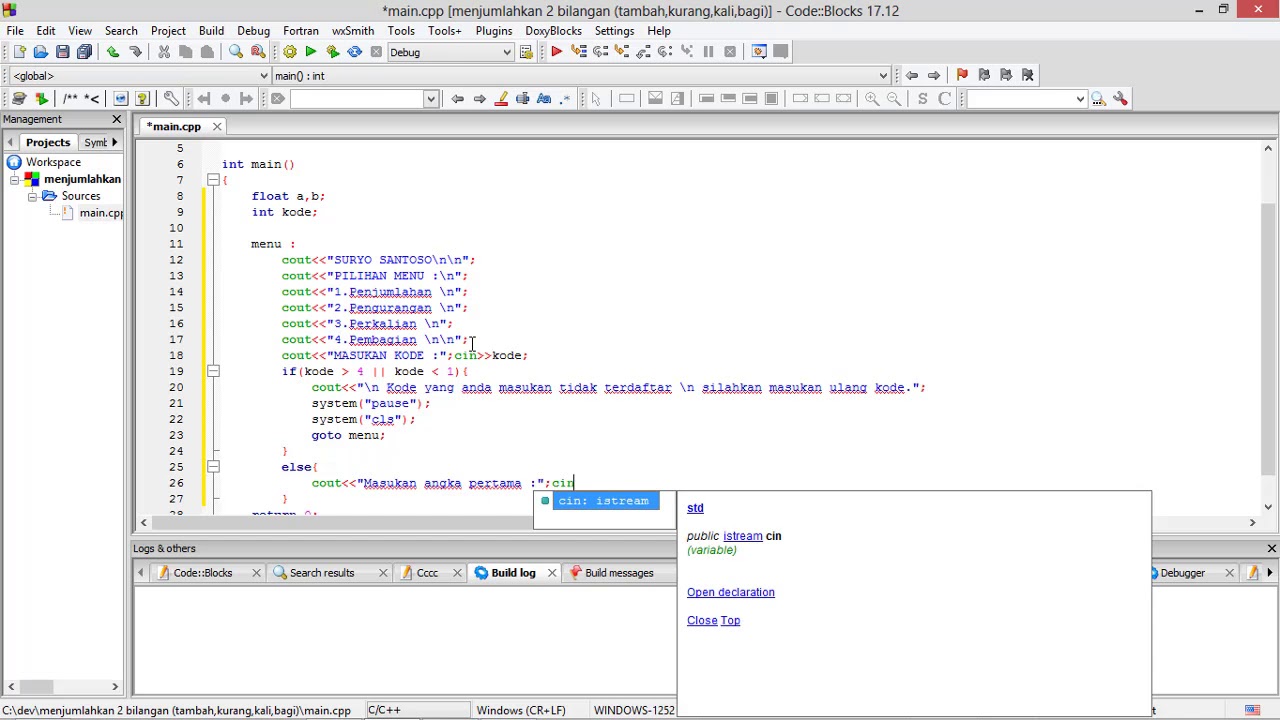Click the Open file folder icon
1280x720 pixels.
pos(40,52)
